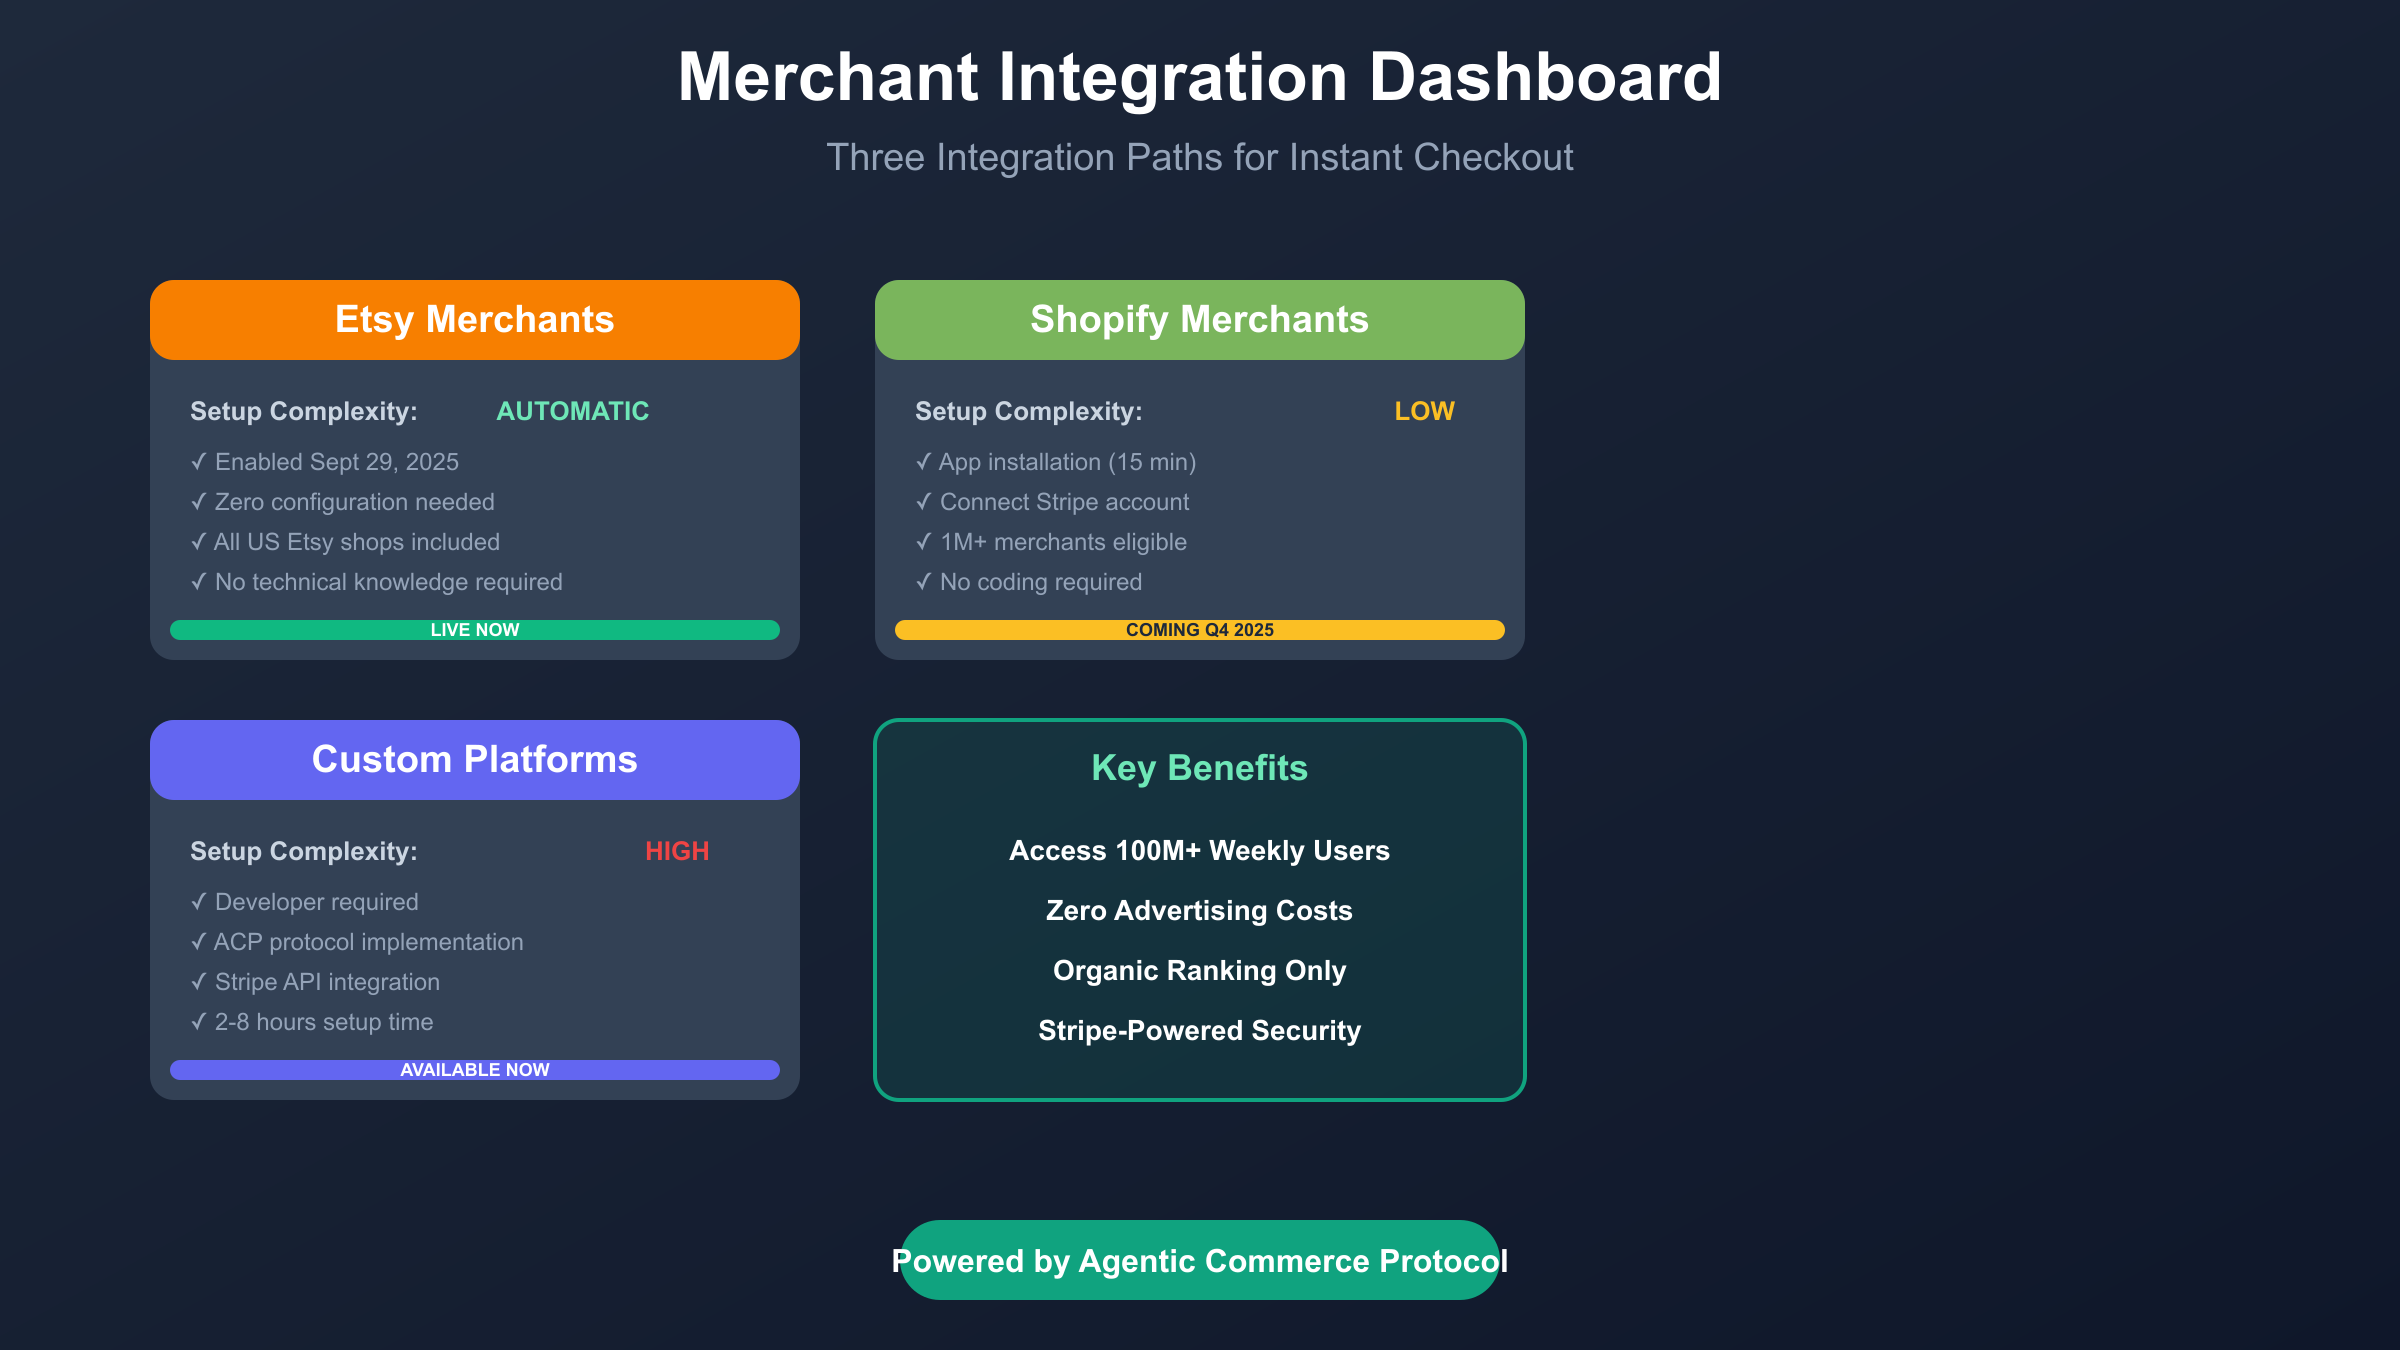This screenshot has width=2400, height=1350.
Task: Click checkmark next to No coding required
Action: click(923, 581)
